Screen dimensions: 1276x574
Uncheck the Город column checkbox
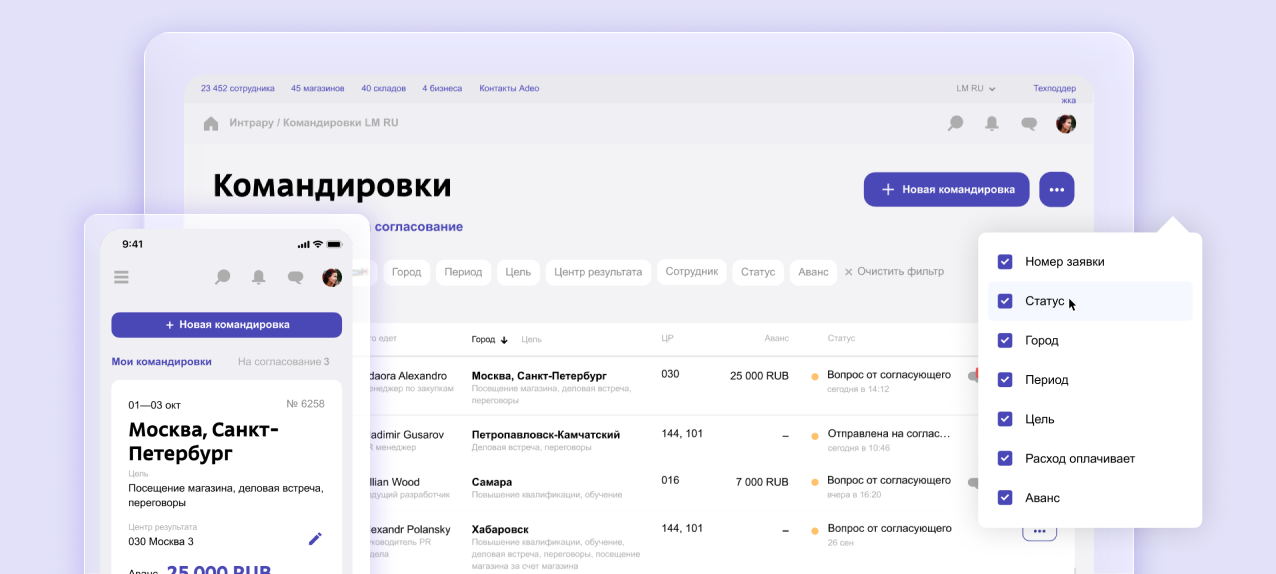coord(1005,340)
